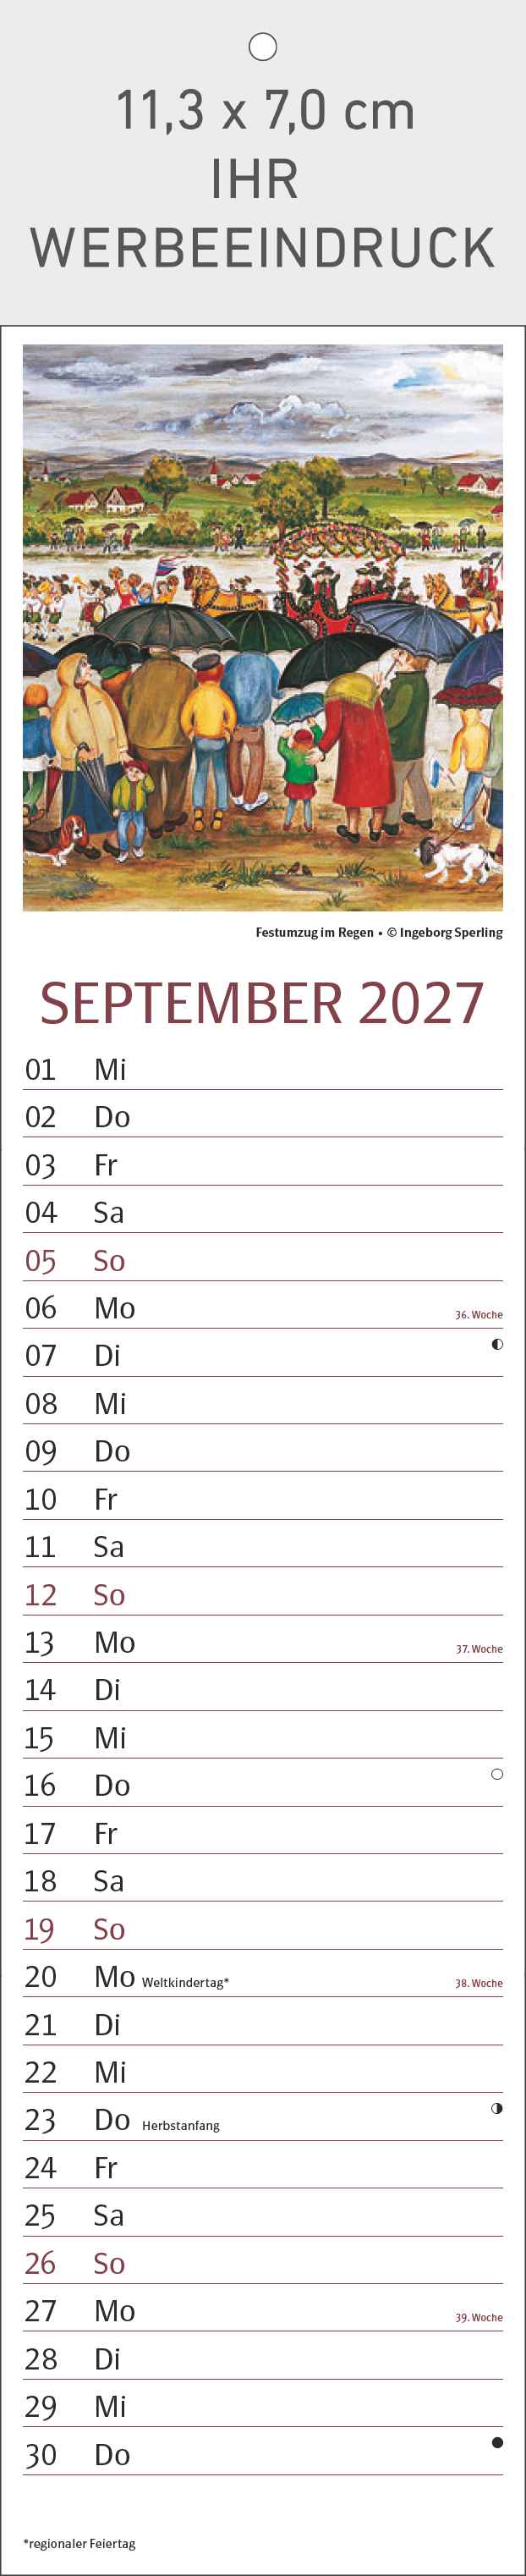This screenshot has height=2576, width=526.
Task: Click the full moon circle on 16 Do
Action: [x=497, y=1774]
